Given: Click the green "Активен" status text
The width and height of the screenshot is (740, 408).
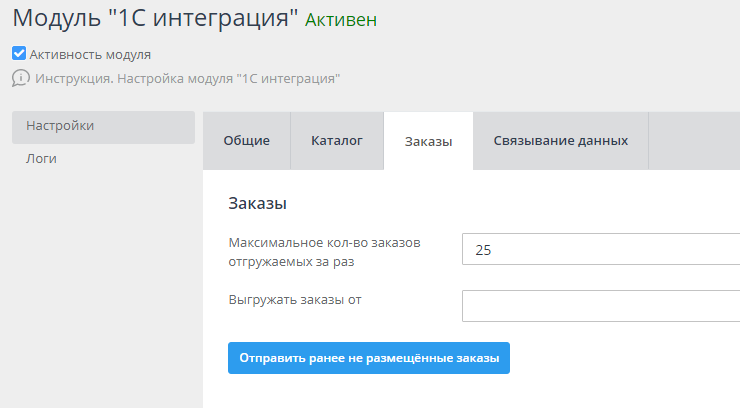Looking at the screenshot, I should pos(342,20).
